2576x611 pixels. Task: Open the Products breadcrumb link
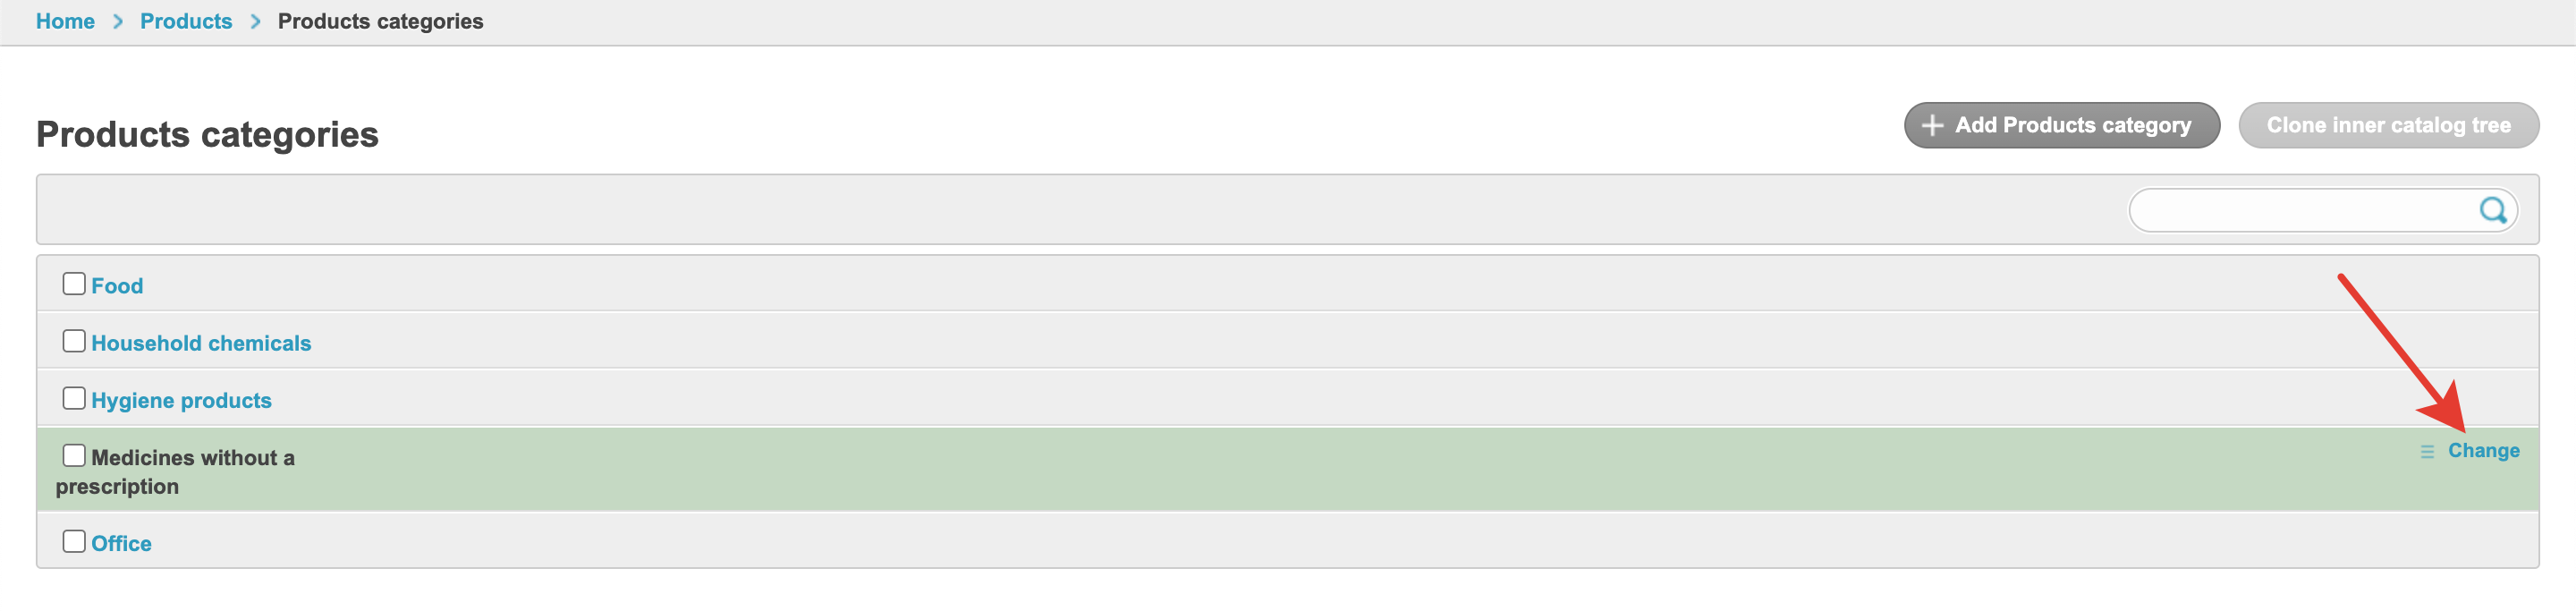pos(186,21)
